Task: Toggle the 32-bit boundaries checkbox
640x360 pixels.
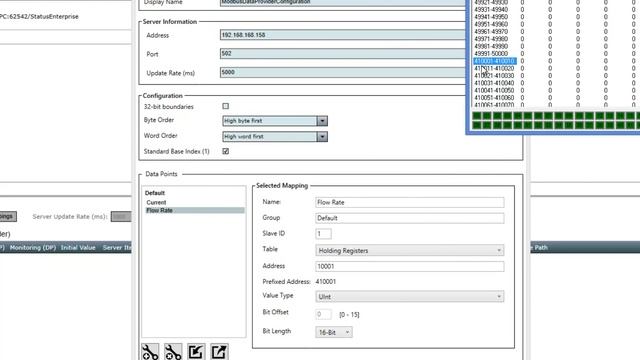Action: tap(225, 106)
